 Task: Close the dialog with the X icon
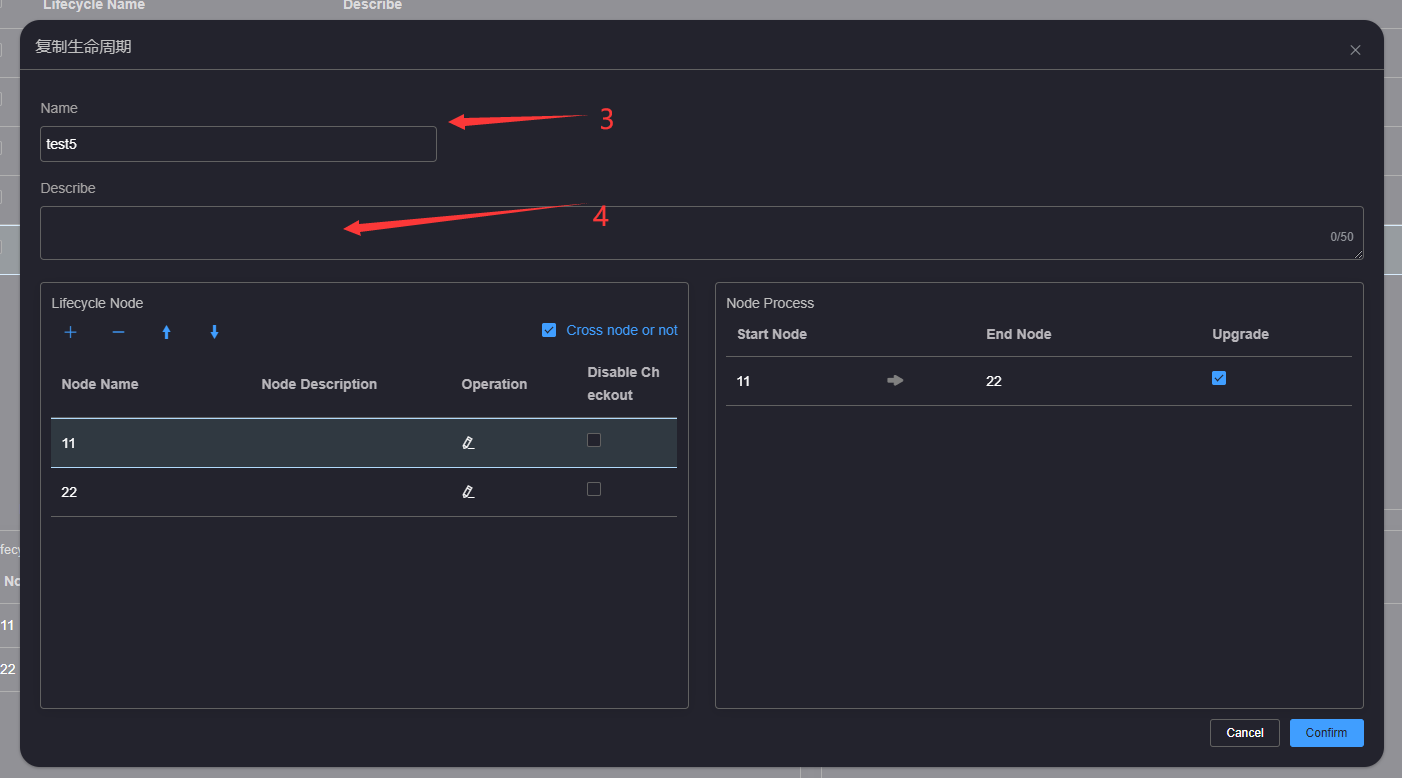[1355, 50]
